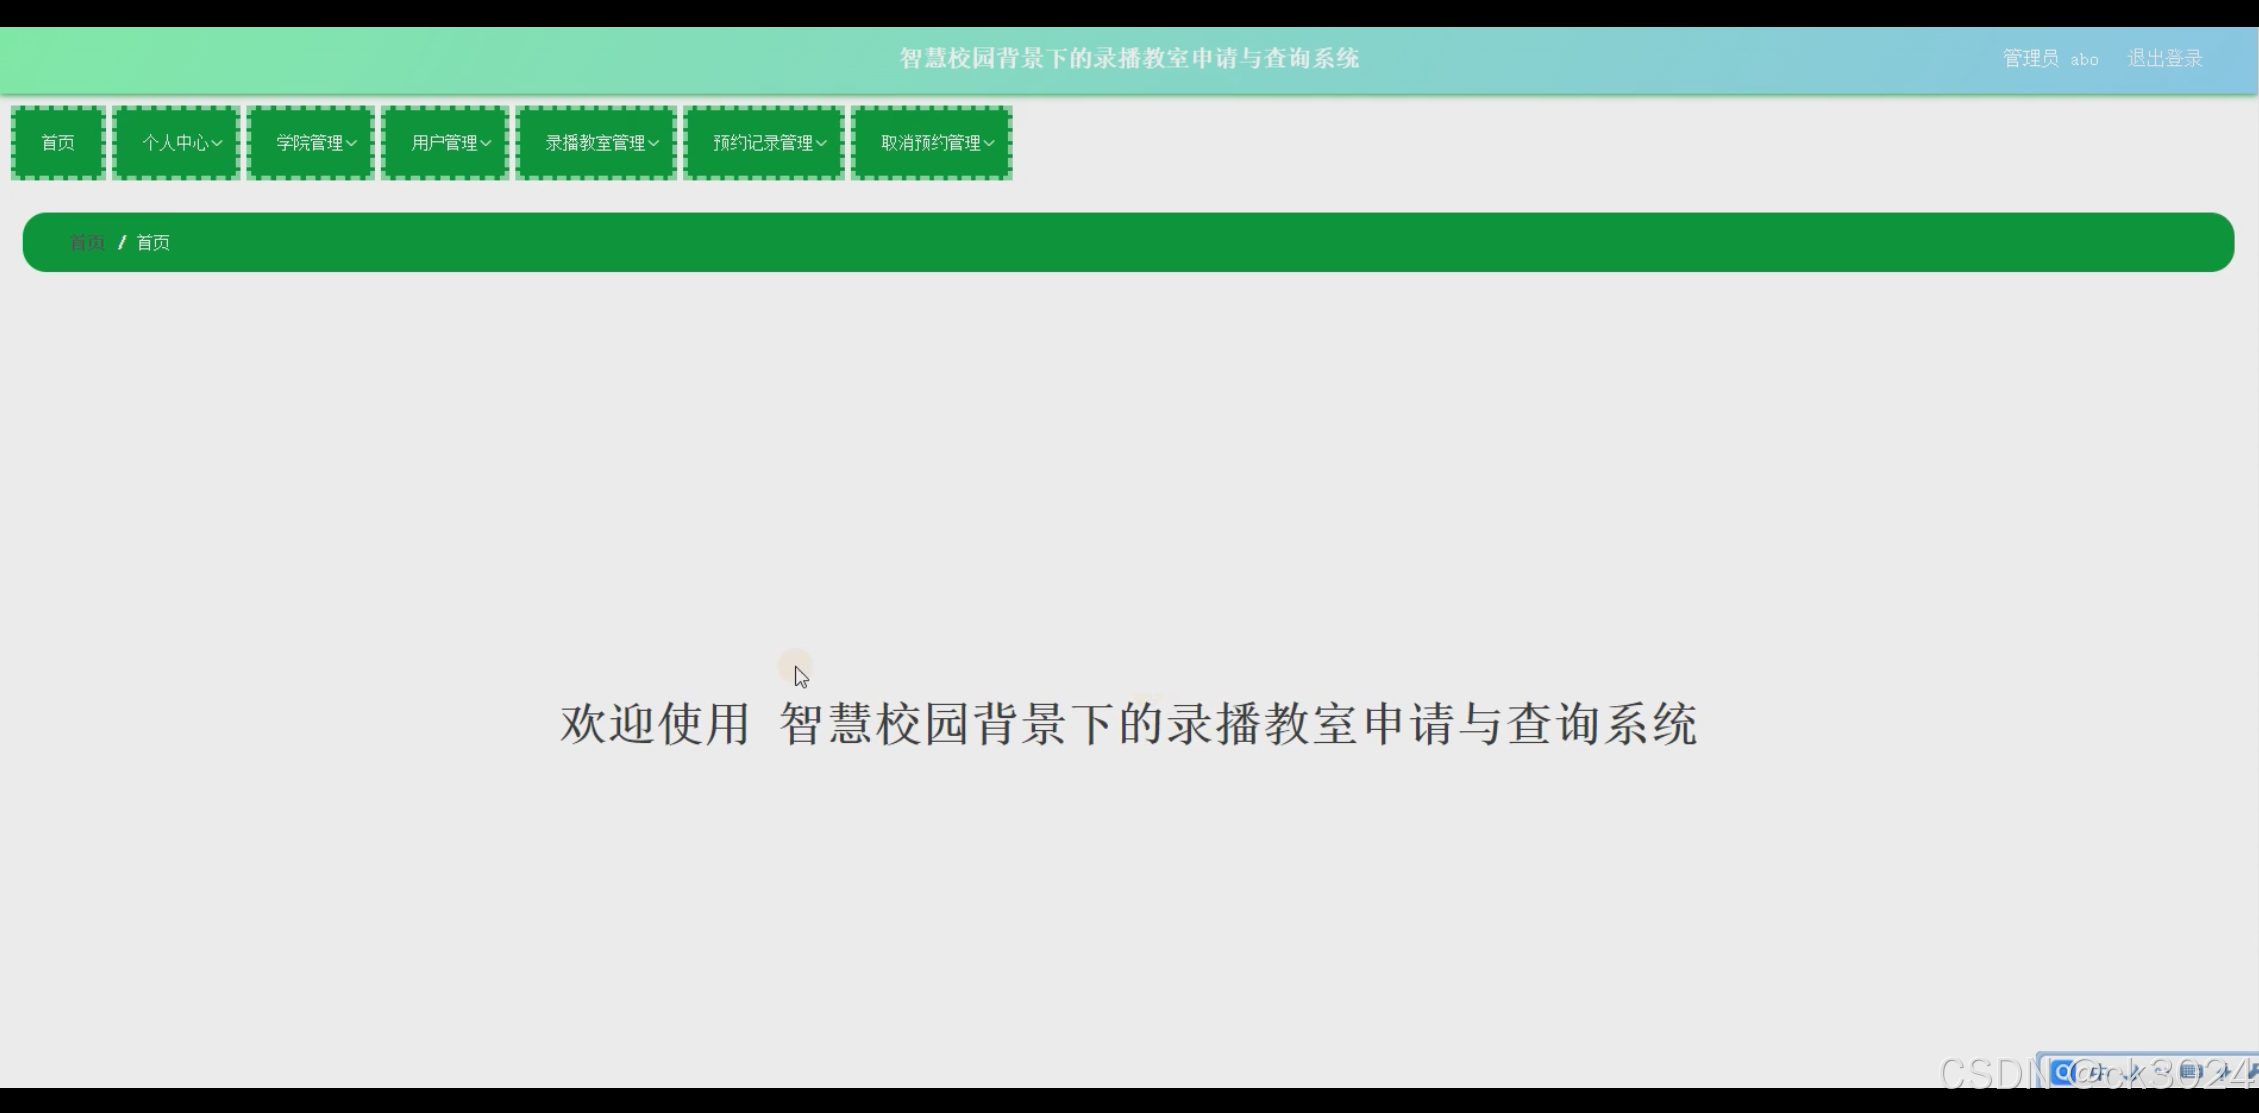Open the 用户管理 menu
Screen dimensions: 2259x1113
pyautogui.click(x=445, y=143)
